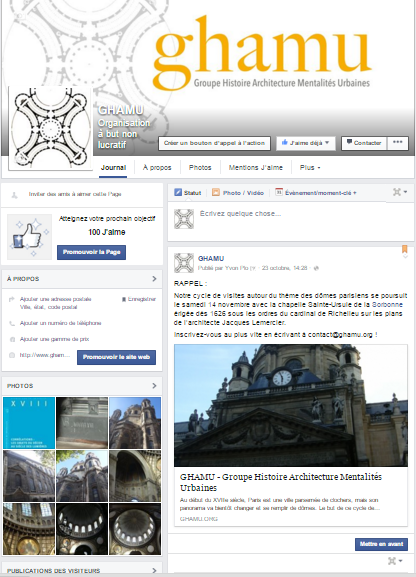Click the Événement/moment-clé calendar icon
The width and height of the screenshot is (416, 577).
coord(279,192)
